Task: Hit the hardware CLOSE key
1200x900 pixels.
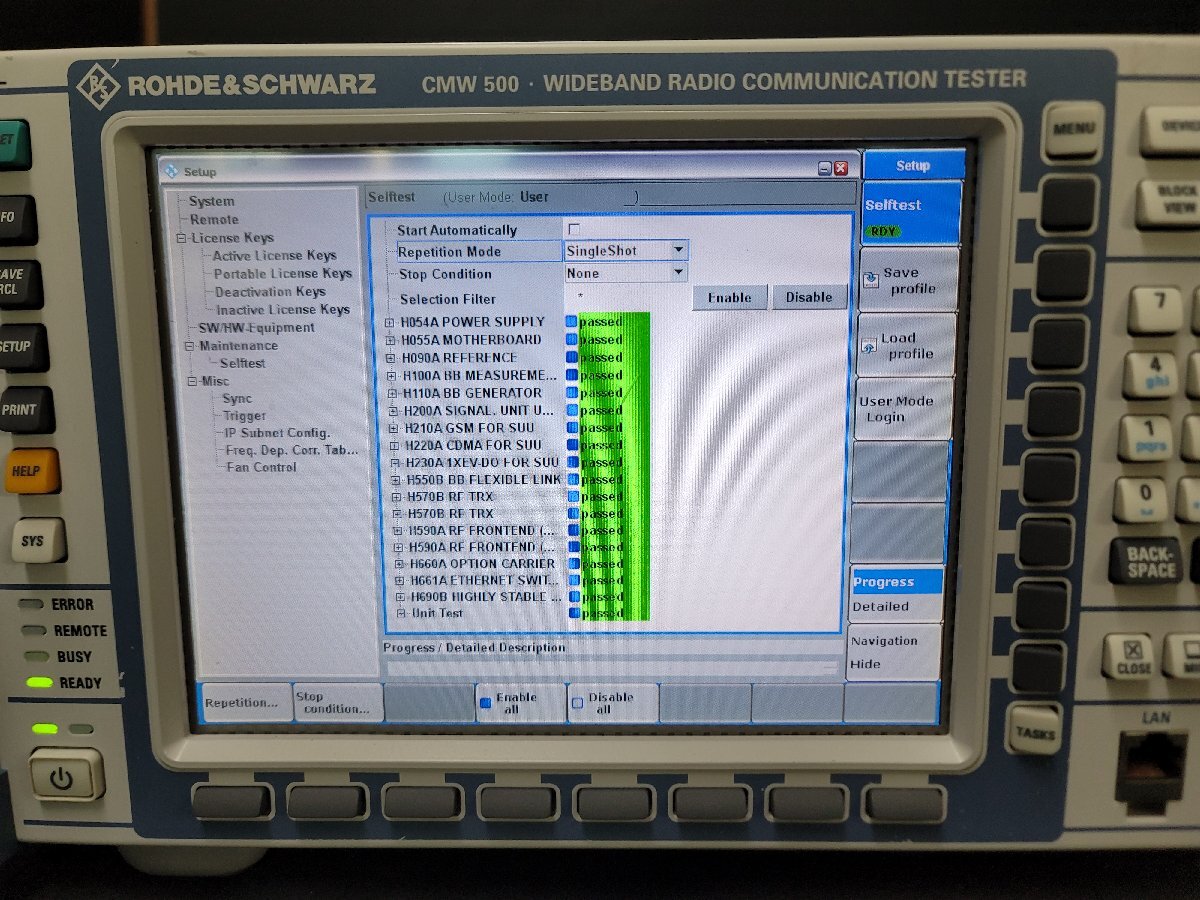Action: [1133, 657]
